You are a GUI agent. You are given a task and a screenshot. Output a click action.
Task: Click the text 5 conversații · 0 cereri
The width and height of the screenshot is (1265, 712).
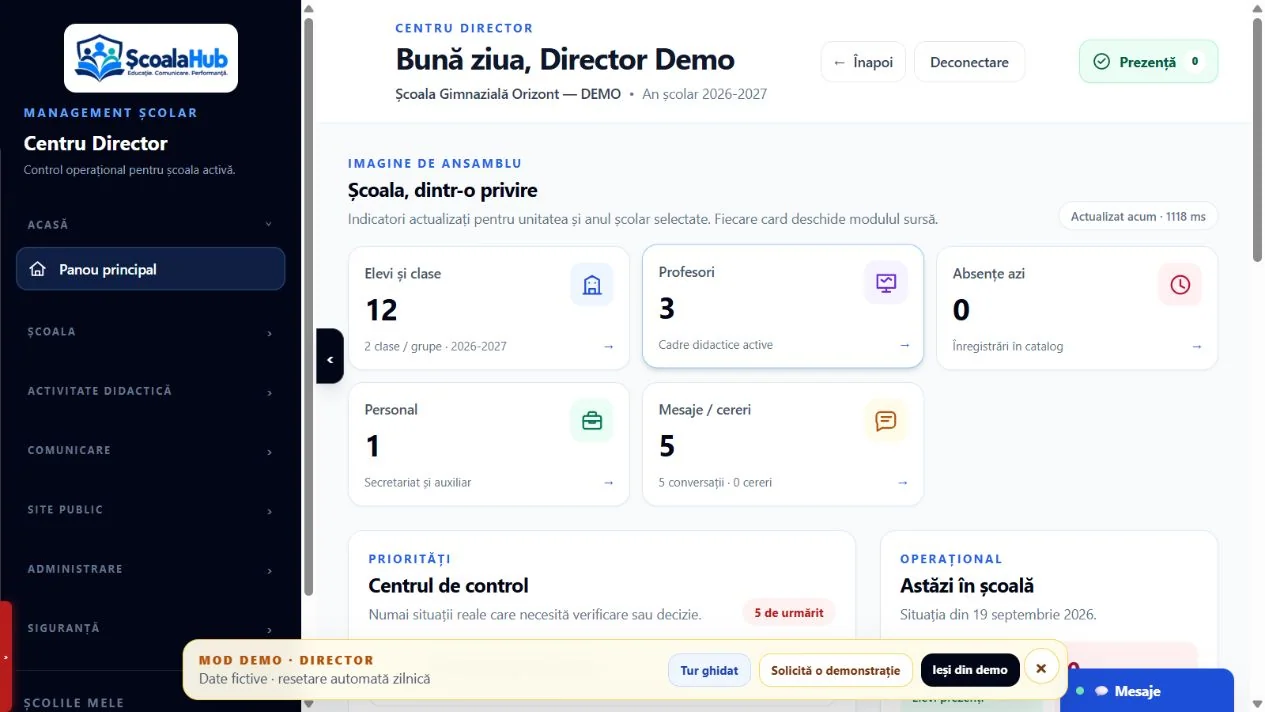715,483
